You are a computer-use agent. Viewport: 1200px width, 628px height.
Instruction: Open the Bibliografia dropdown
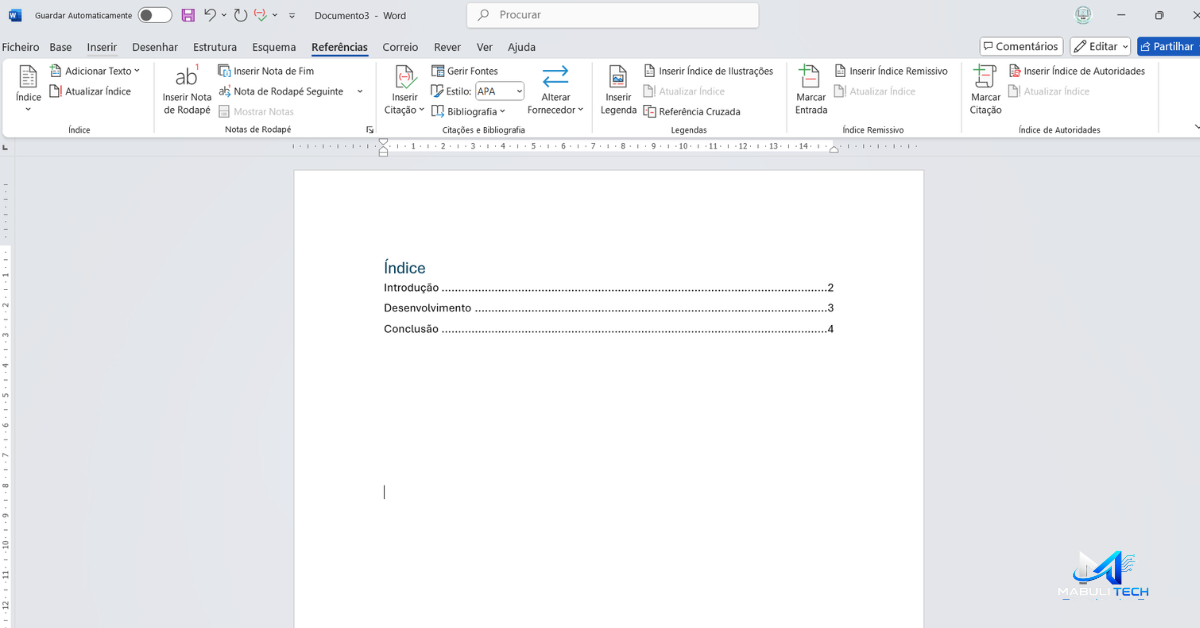[x=469, y=111]
